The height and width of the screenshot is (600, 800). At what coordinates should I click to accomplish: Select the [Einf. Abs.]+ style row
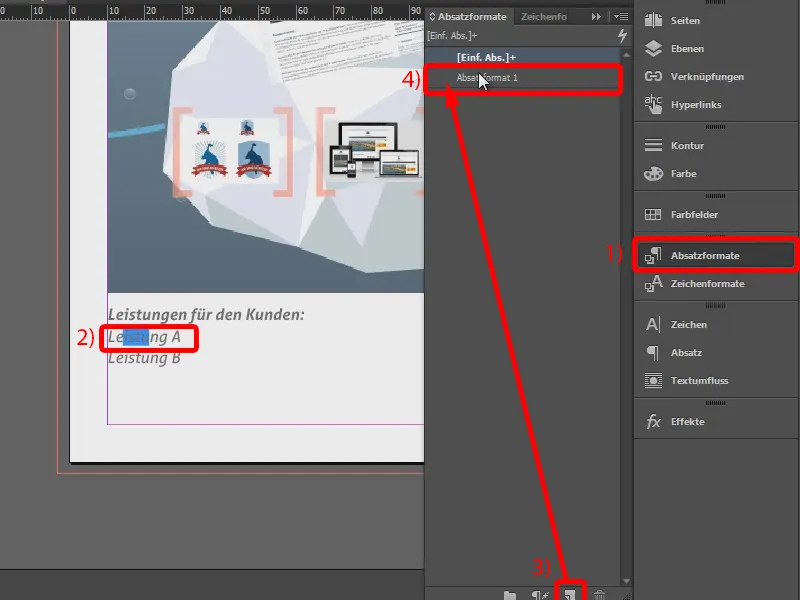point(522,57)
